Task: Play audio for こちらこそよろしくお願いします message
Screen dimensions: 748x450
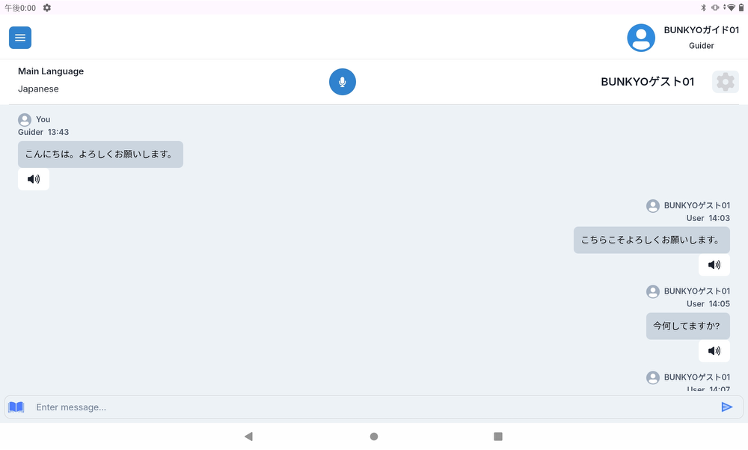Action: (x=714, y=265)
